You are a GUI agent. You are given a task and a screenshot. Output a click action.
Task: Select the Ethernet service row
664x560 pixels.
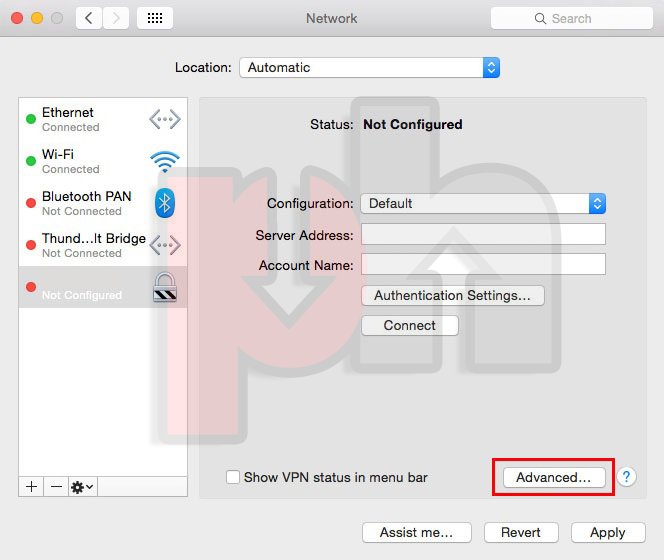point(103,119)
